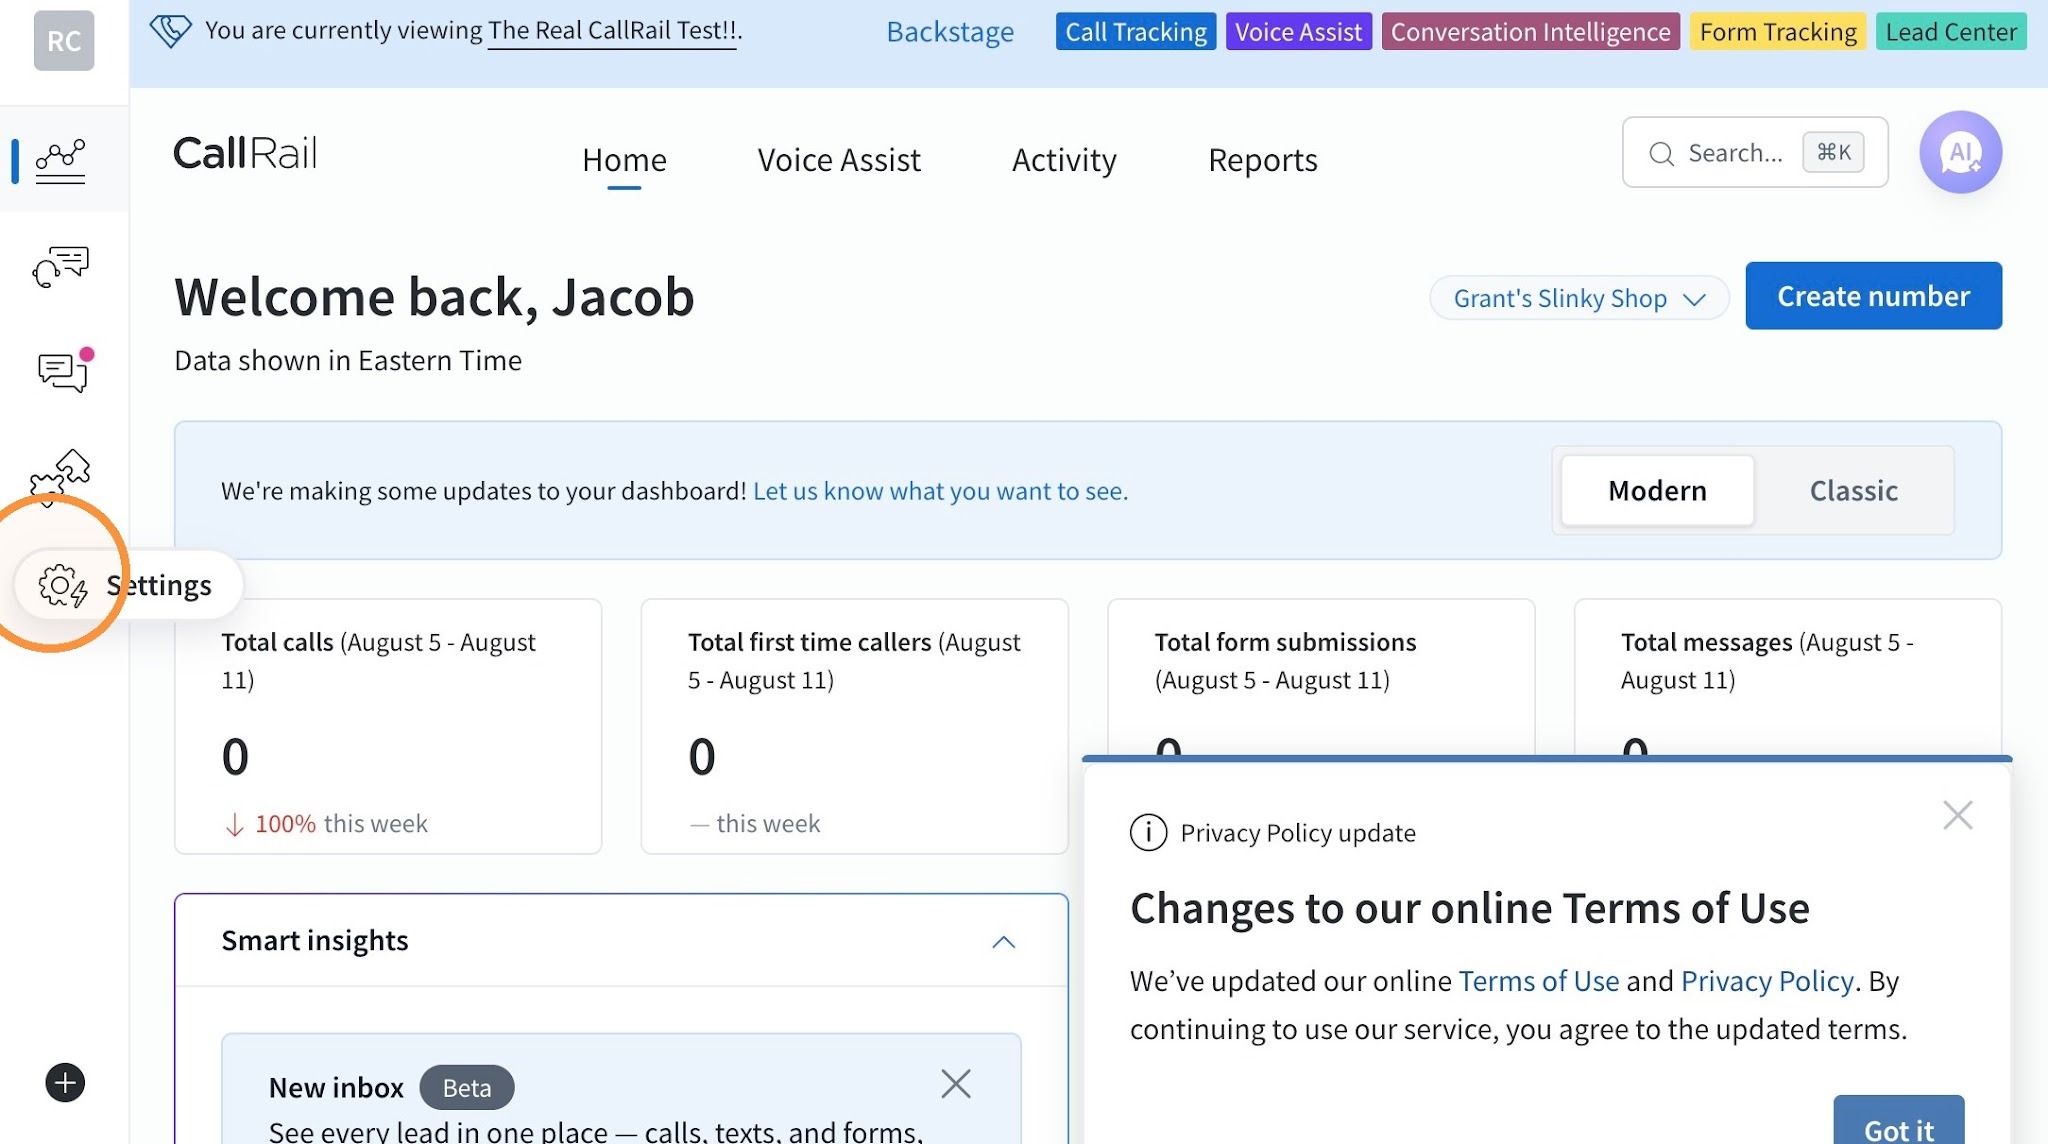Click the diamond icon in top banner

[170, 31]
